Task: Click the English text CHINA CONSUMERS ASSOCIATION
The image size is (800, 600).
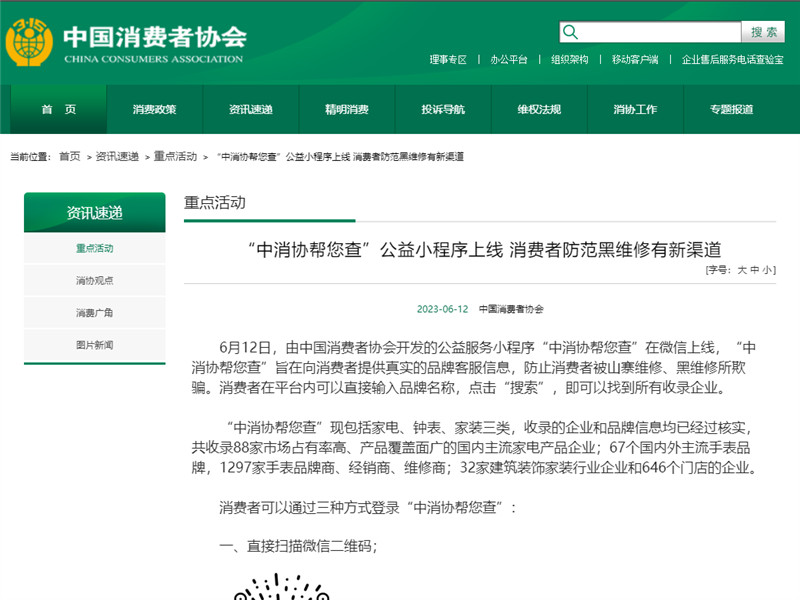Action: click(x=154, y=59)
